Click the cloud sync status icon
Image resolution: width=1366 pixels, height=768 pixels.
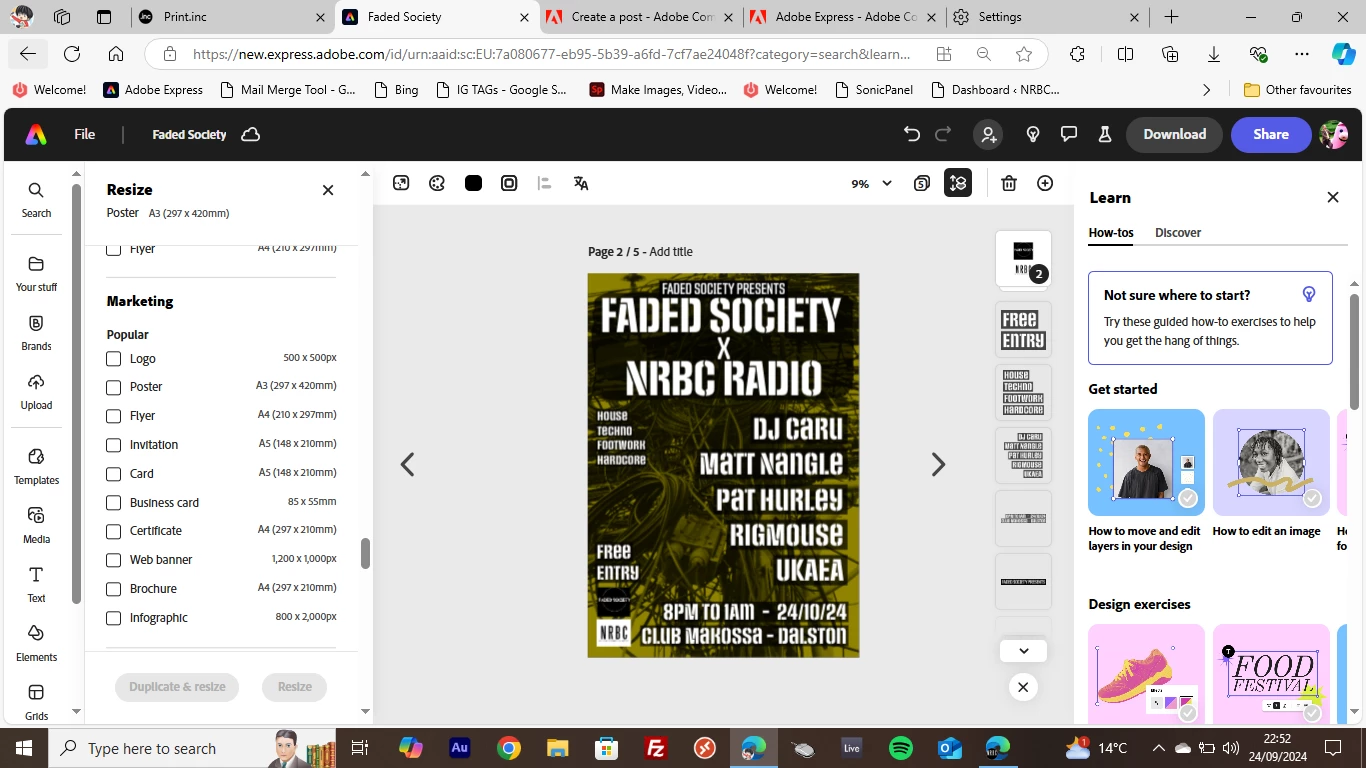251,134
